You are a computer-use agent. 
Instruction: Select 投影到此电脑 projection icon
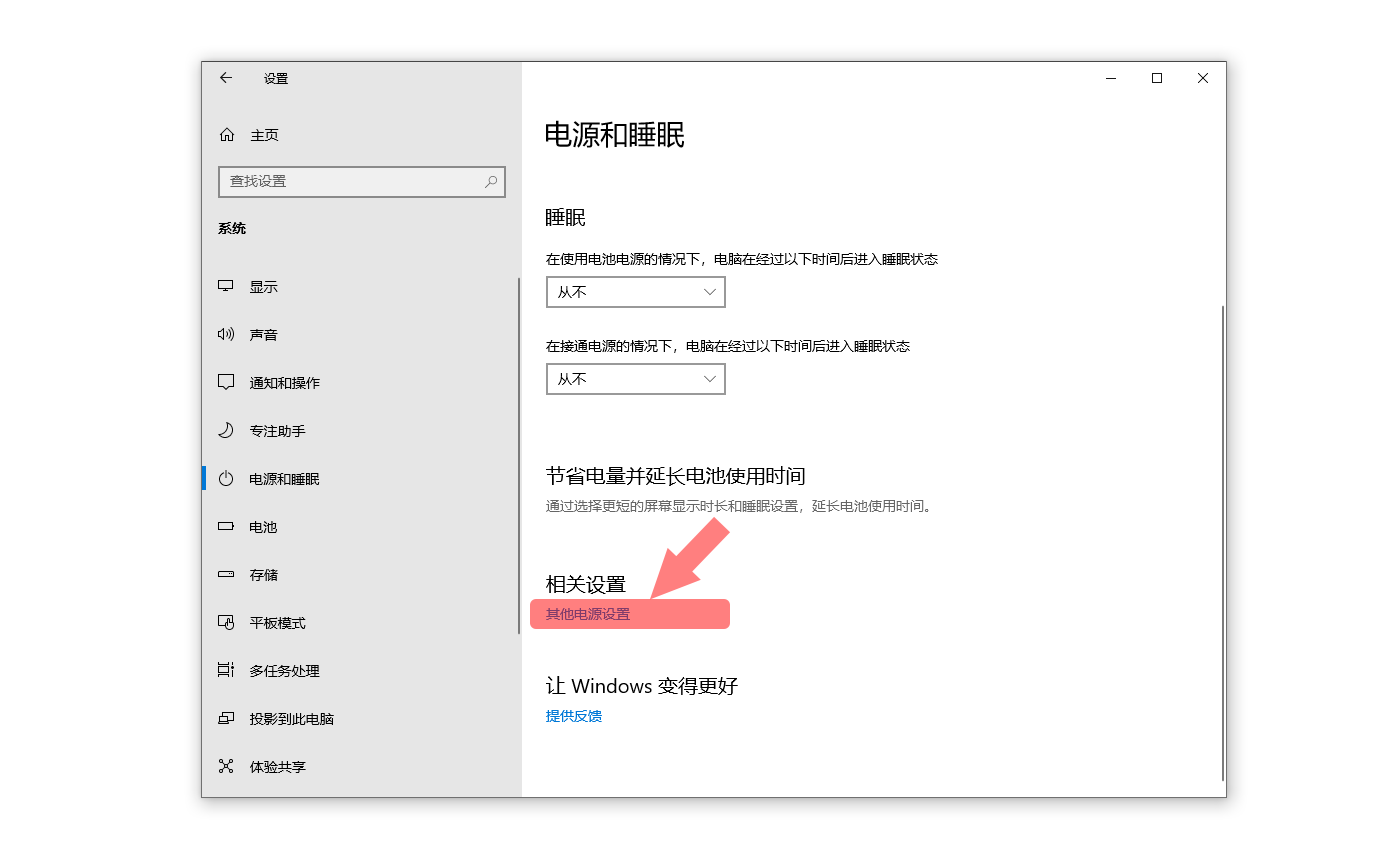[x=226, y=718]
